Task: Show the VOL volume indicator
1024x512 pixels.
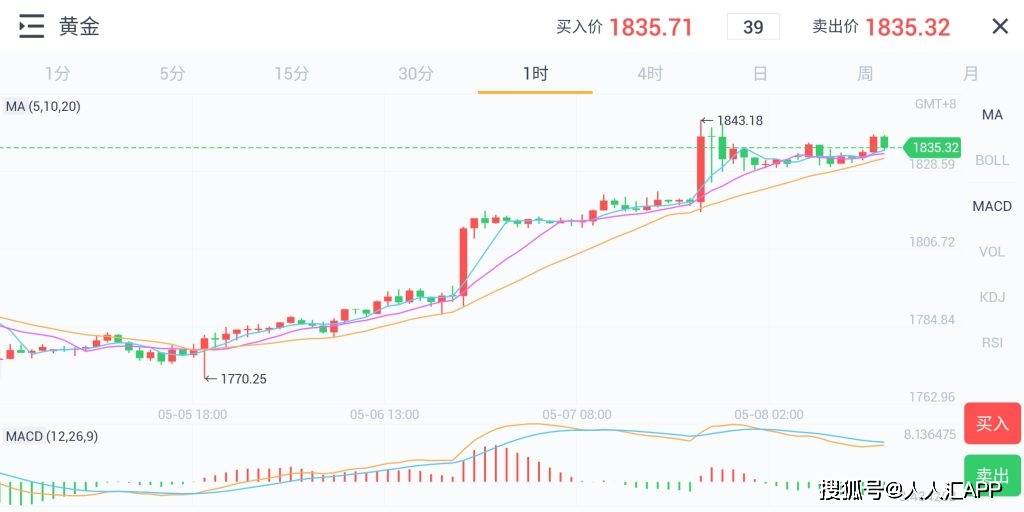Action: point(992,252)
